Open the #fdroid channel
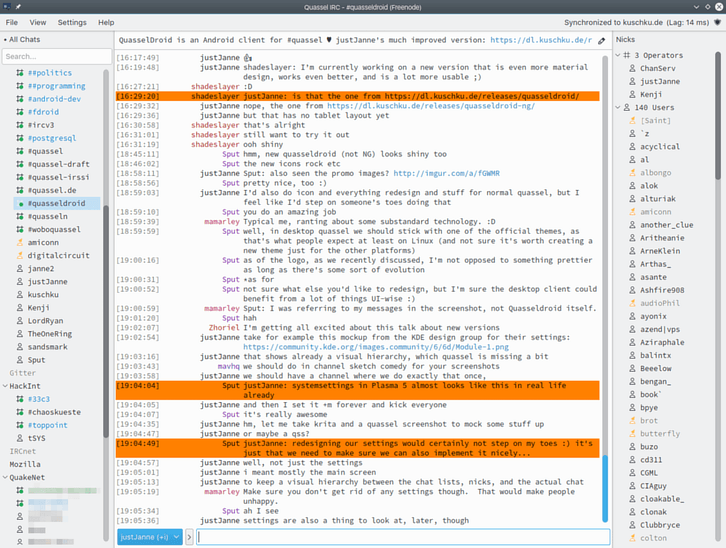726x548 pixels. pos(43,112)
